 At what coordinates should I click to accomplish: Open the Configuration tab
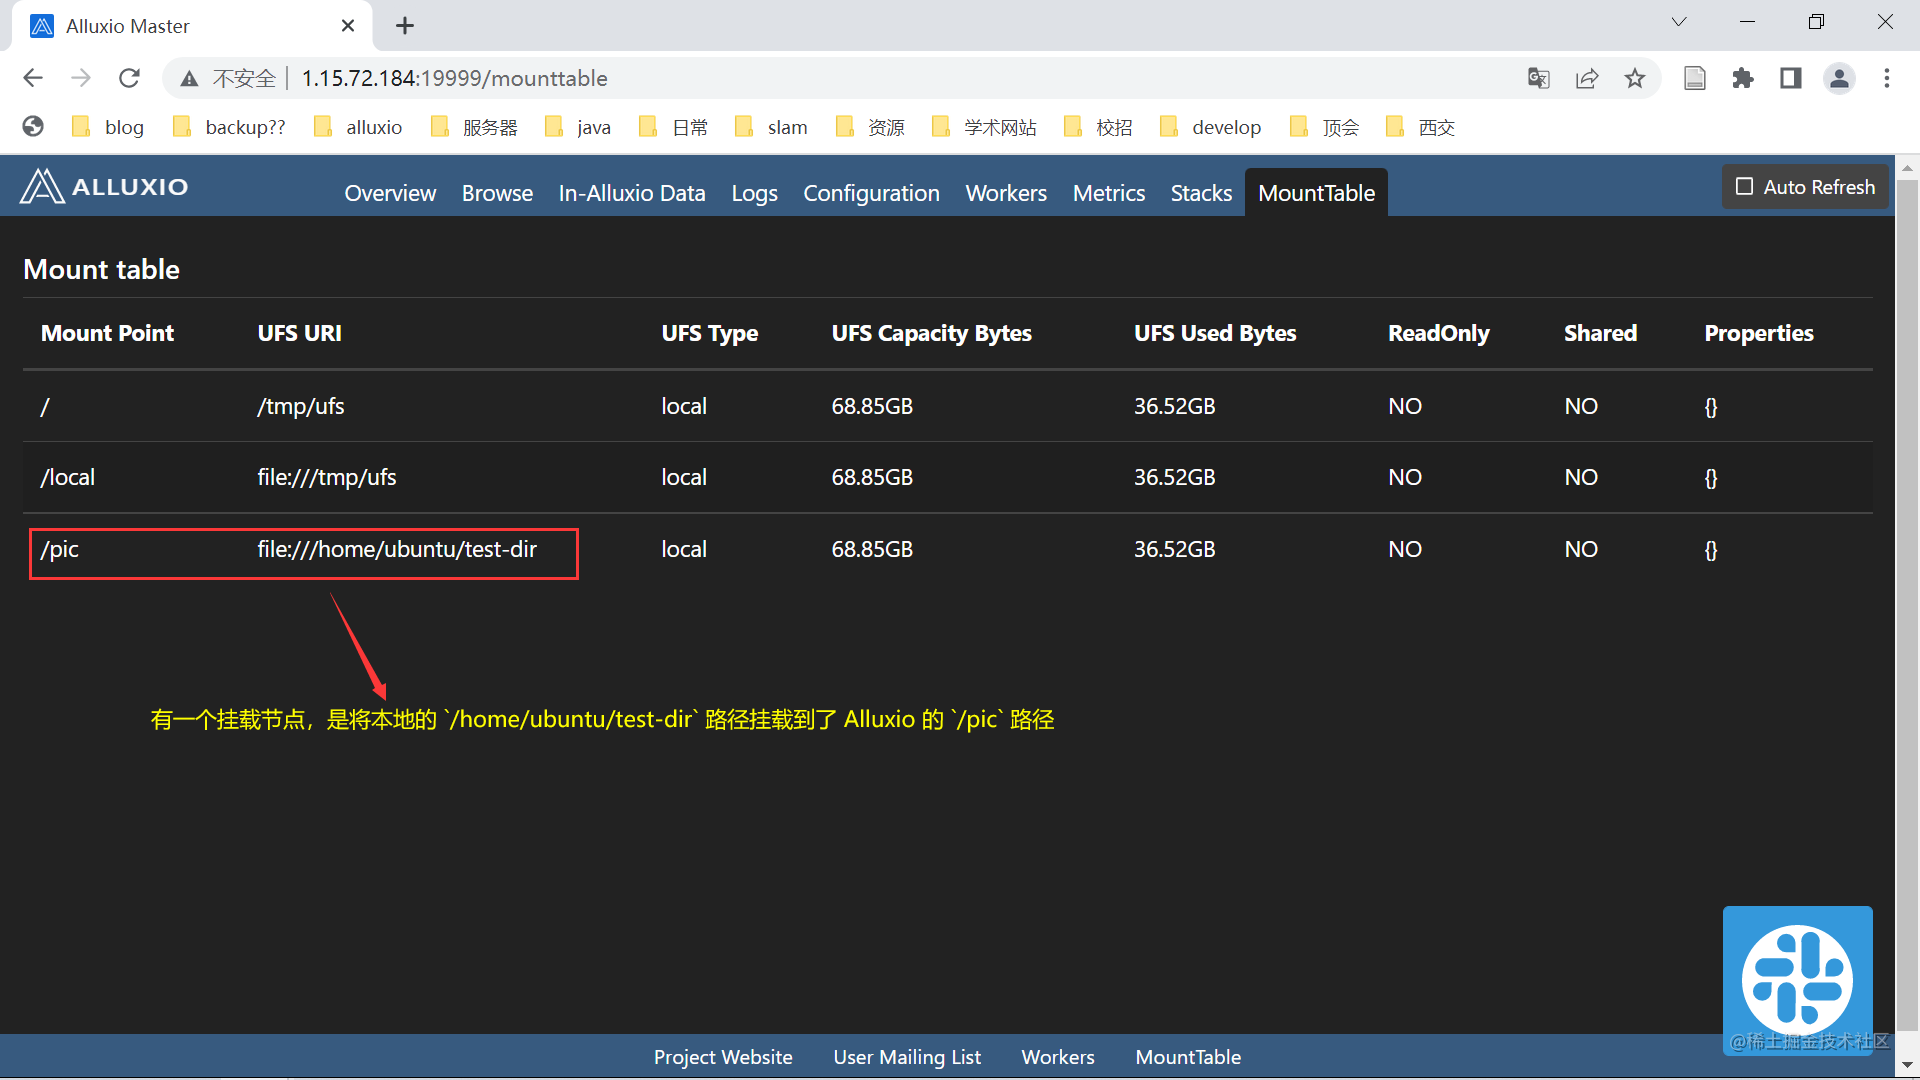871,193
